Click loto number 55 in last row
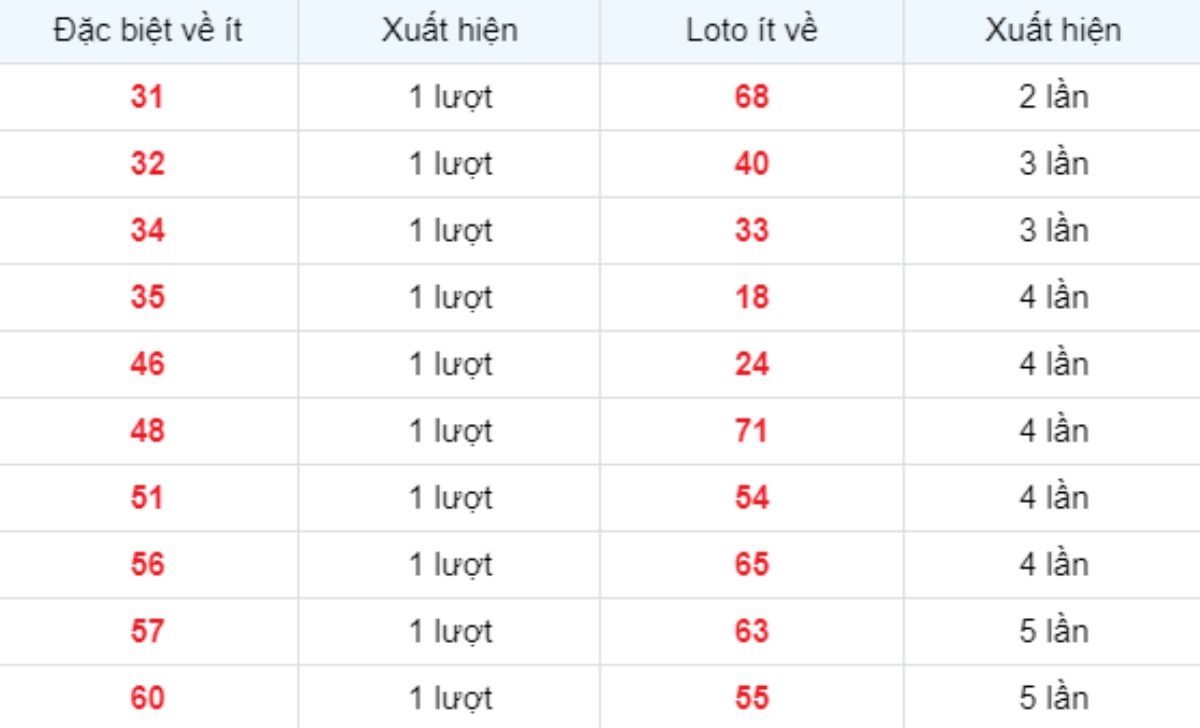Screen dimensions: 1200x728 click(751, 698)
